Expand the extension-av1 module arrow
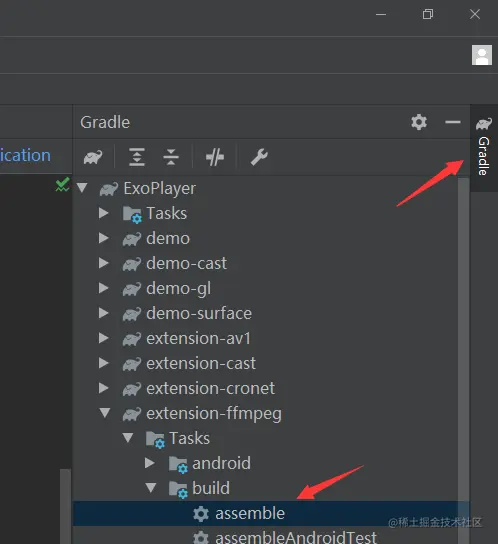This screenshot has width=498, height=544. pyautogui.click(x=103, y=338)
